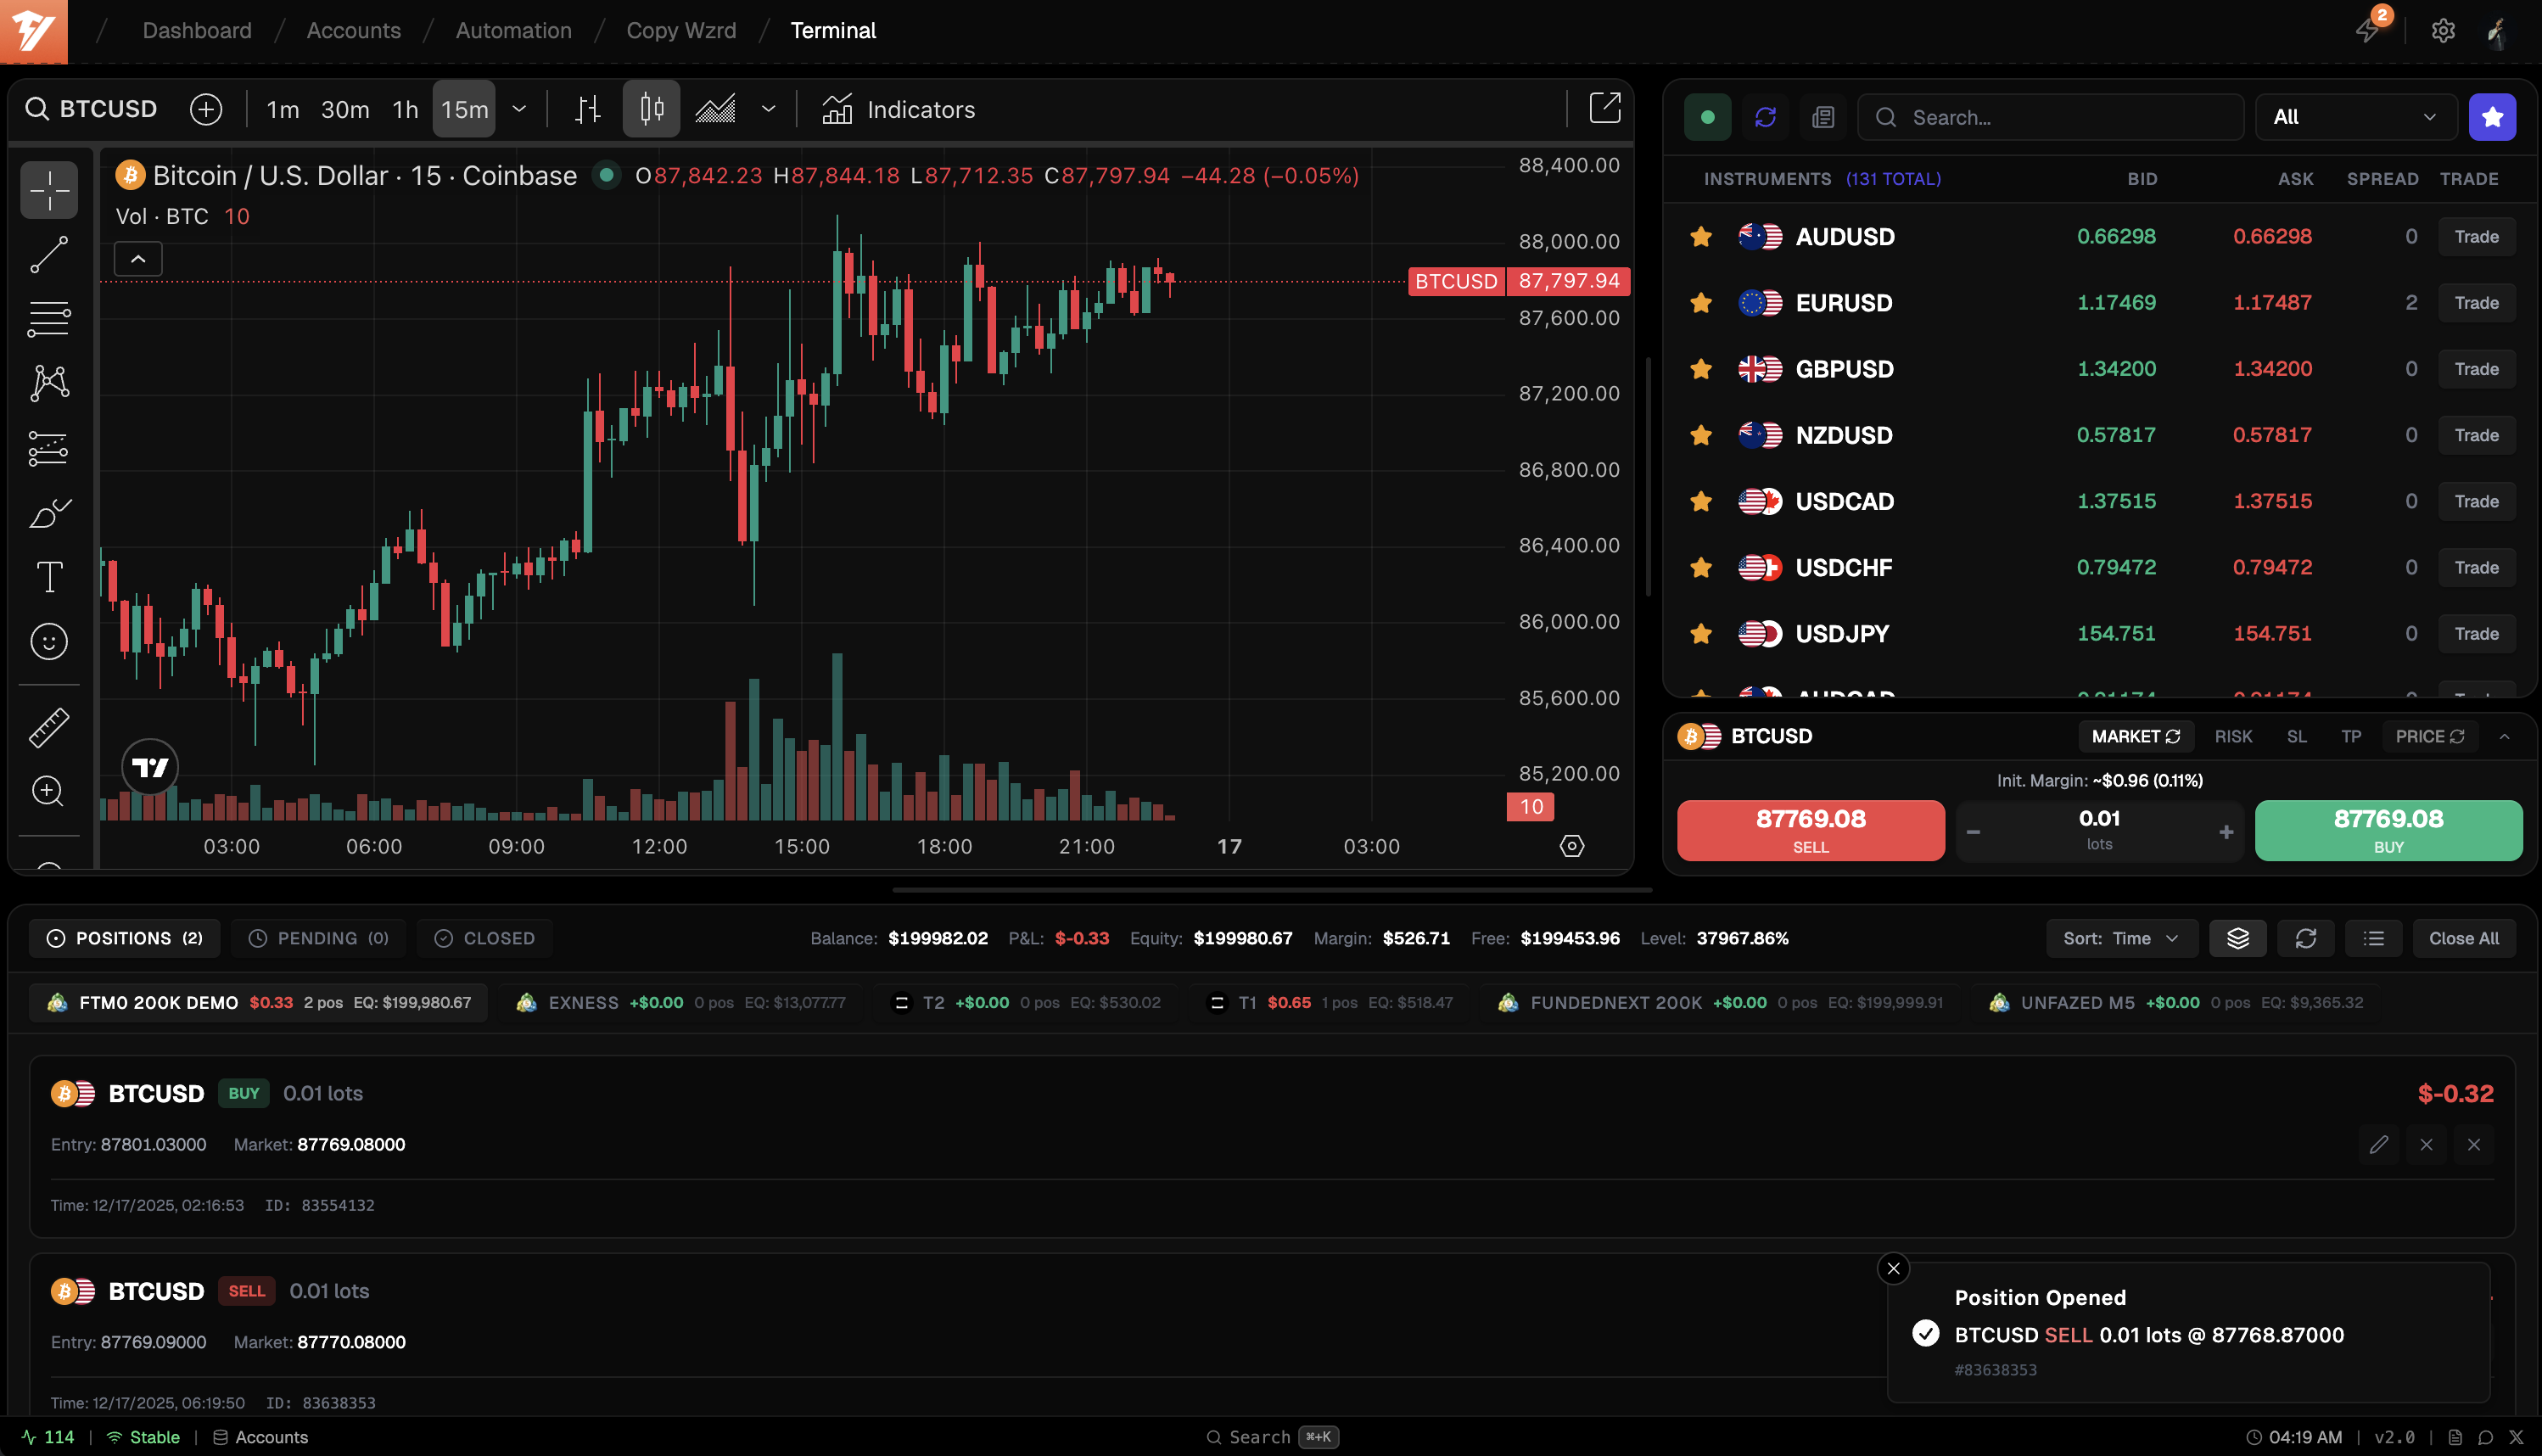The height and width of the screenshot is (1456, 2542).
Task: Open the settings gear in the top bar
Action: point(2443,30)
